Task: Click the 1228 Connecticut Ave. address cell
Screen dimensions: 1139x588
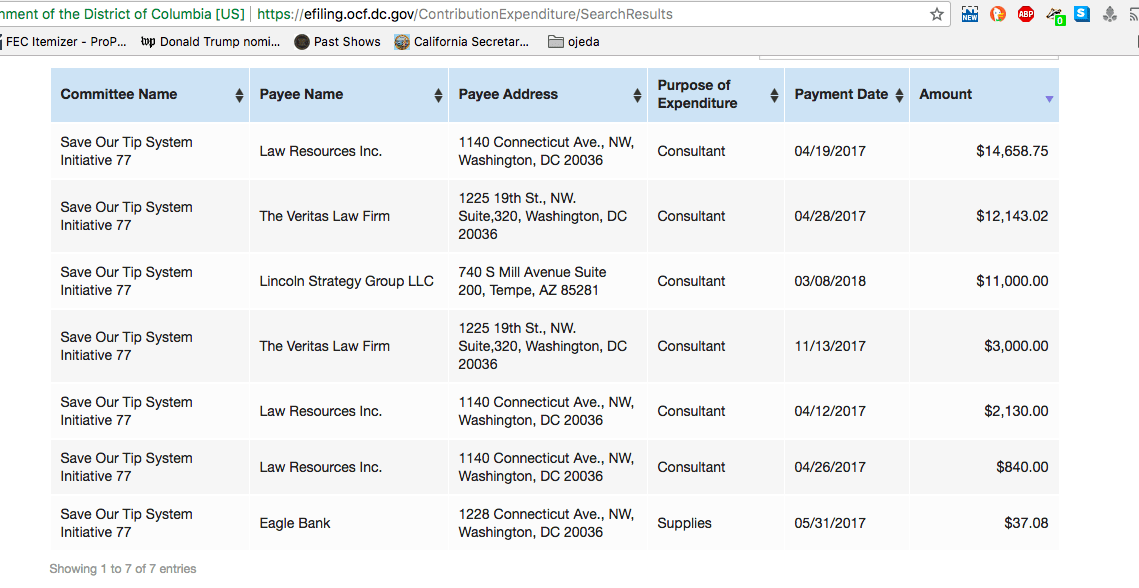Action: coord(546,523)
